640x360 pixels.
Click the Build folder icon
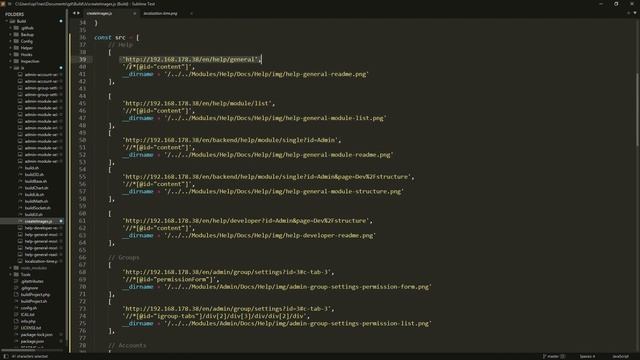(x=12, y=21)
